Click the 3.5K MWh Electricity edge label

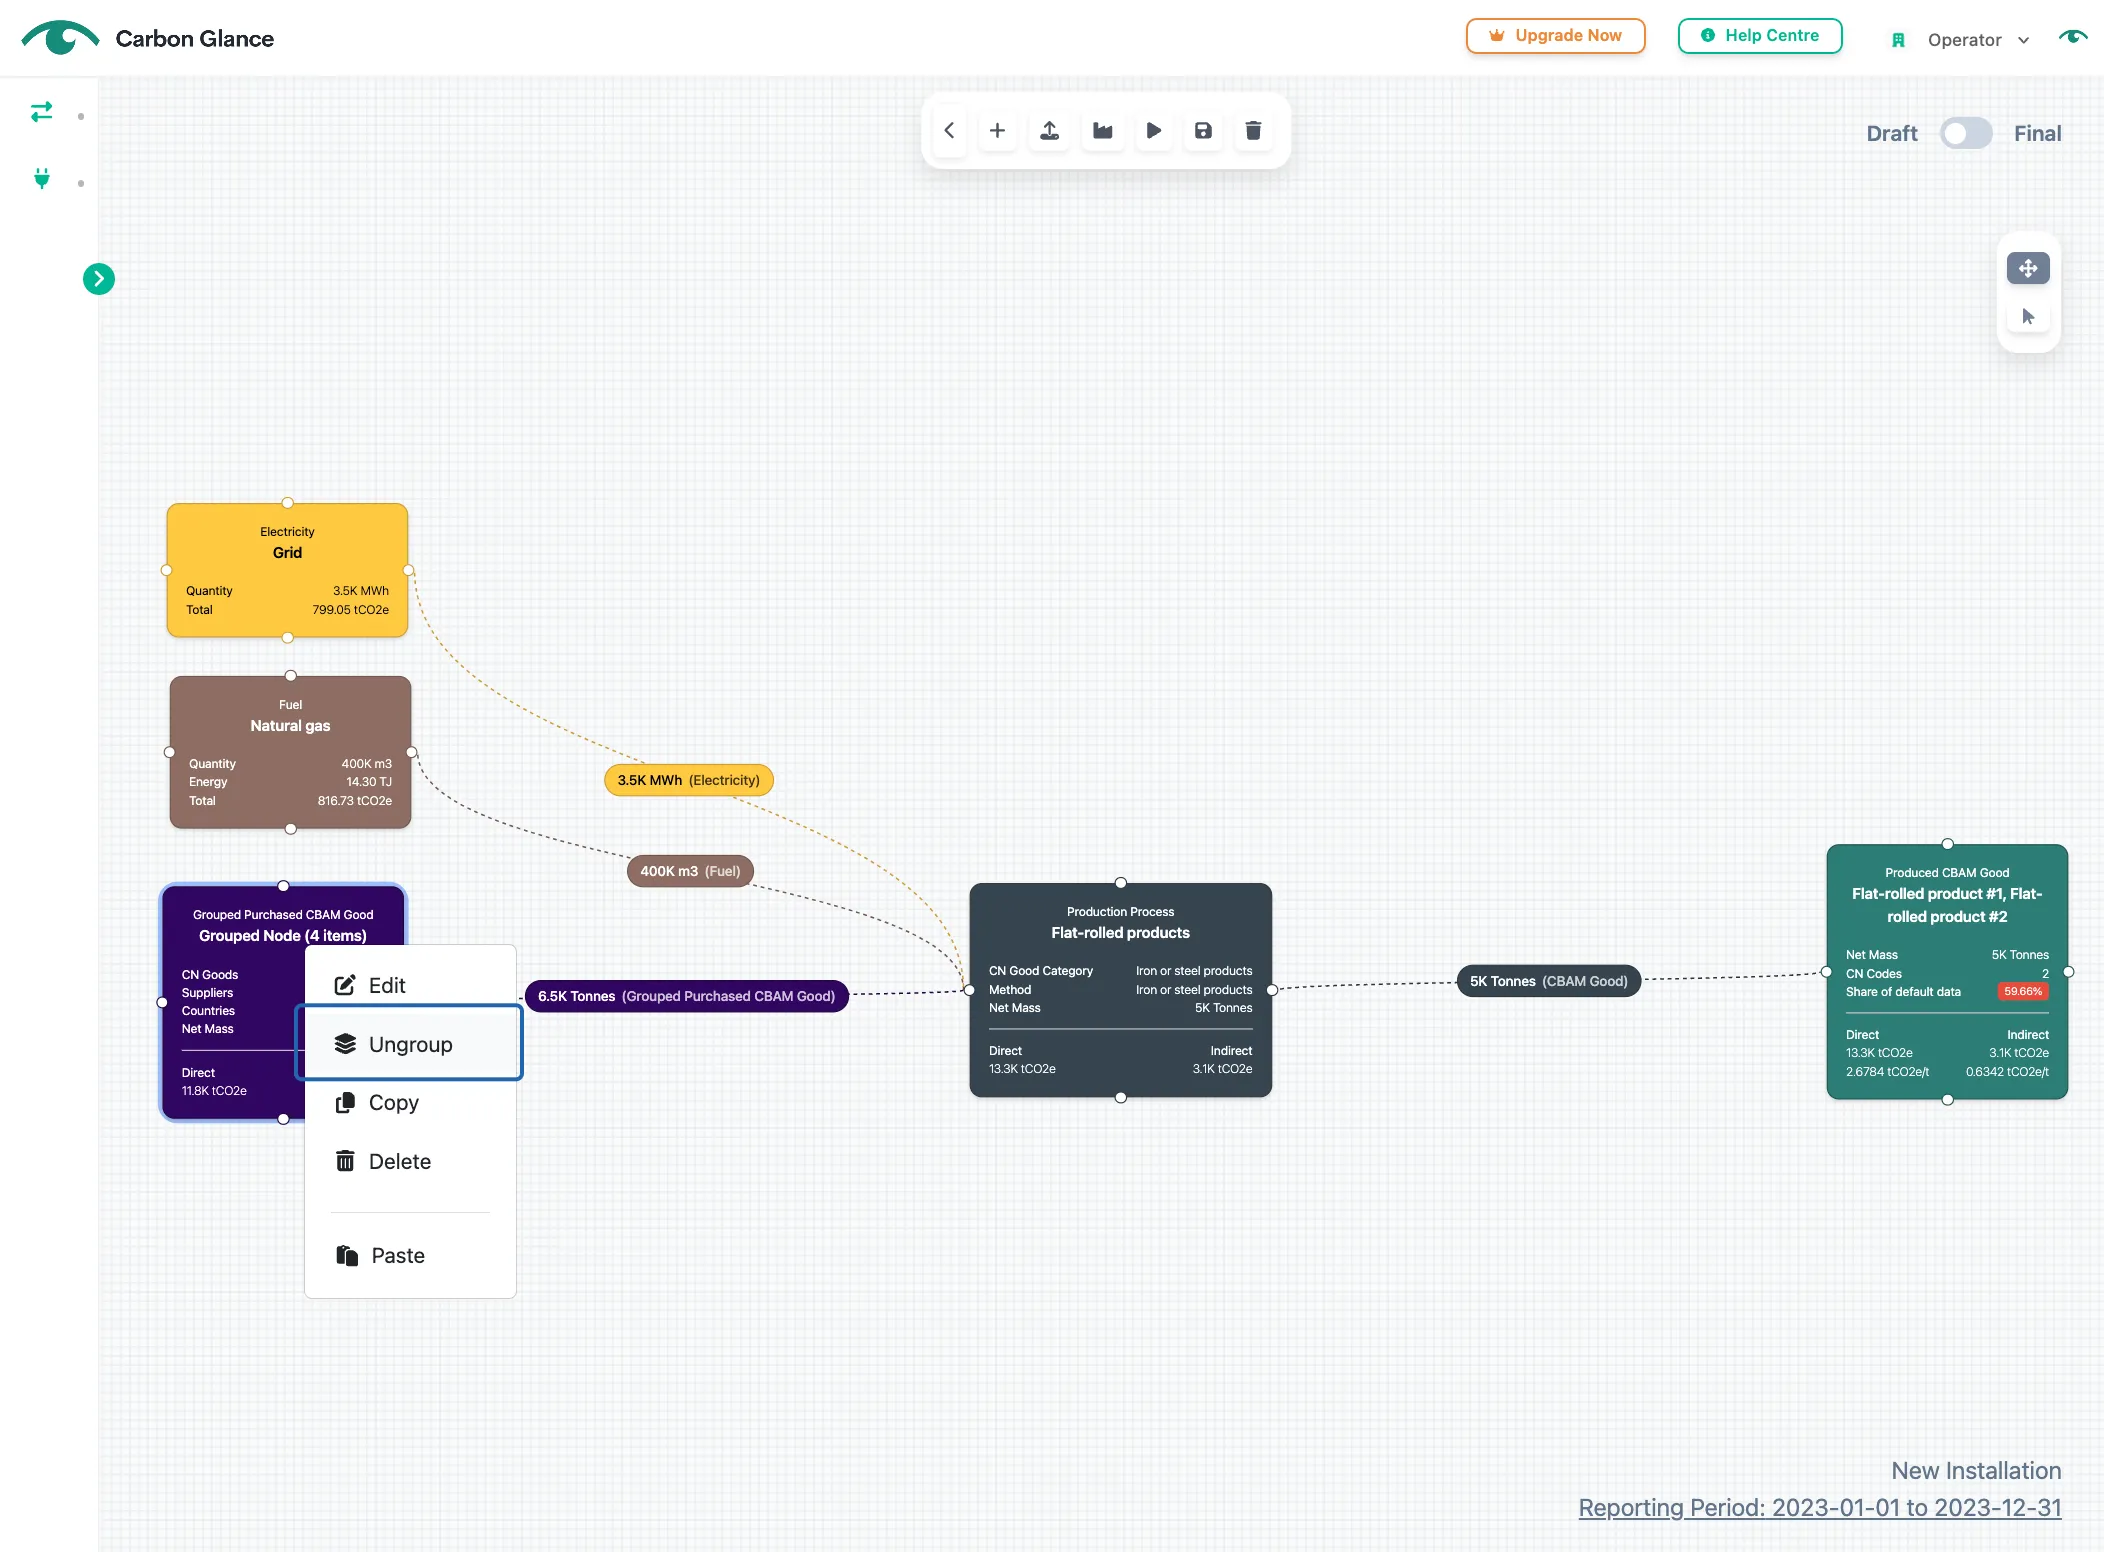tap(688, 780)
